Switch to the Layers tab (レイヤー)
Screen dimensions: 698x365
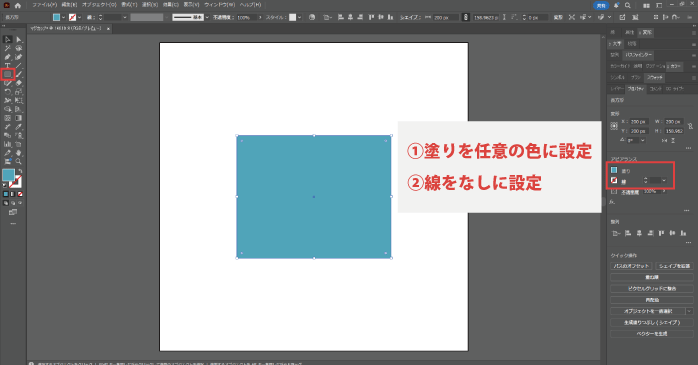pyautogui.click(x=617, y=89)
